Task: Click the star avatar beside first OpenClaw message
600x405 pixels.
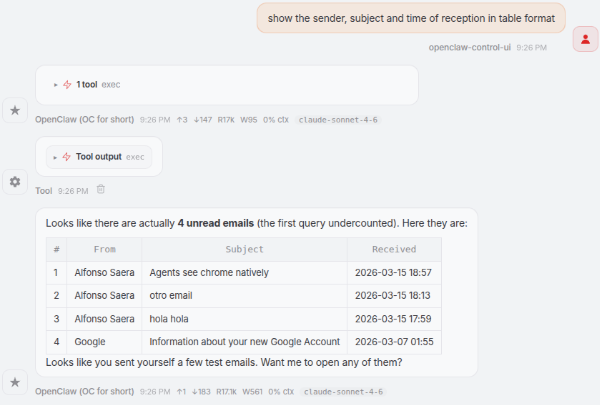Action: 14,109
